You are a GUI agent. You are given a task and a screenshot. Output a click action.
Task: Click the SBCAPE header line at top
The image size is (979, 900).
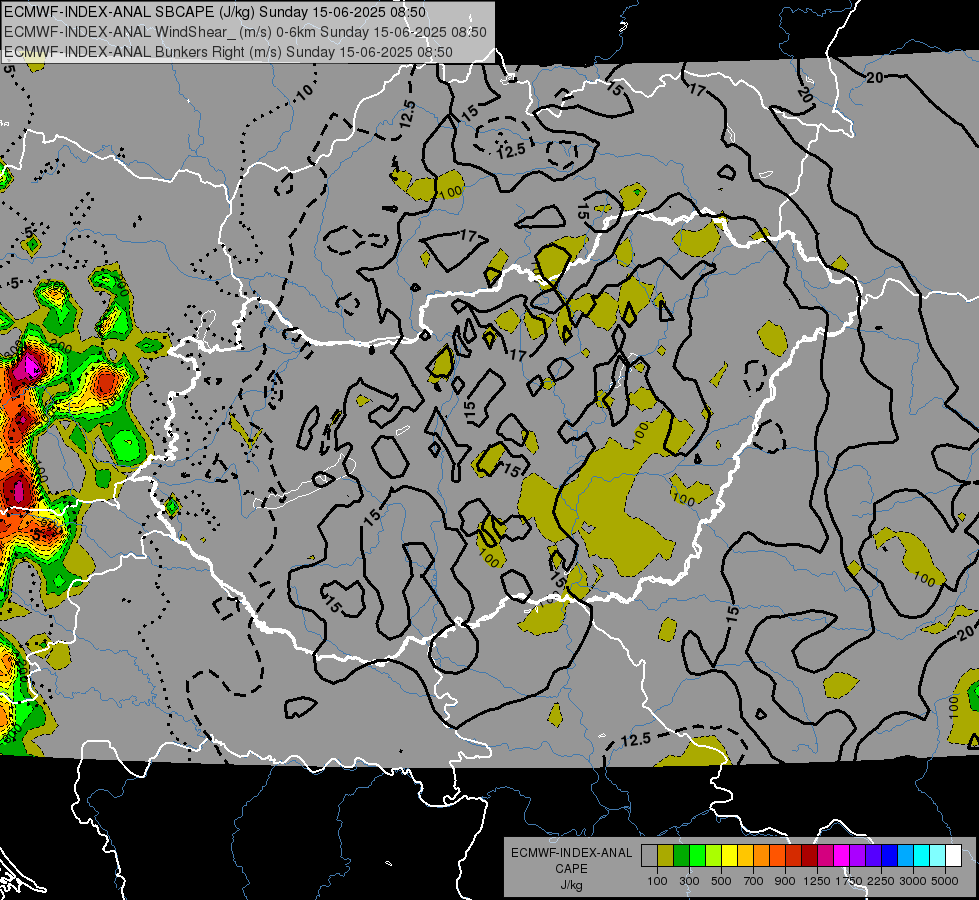click(x=215, y=12)
